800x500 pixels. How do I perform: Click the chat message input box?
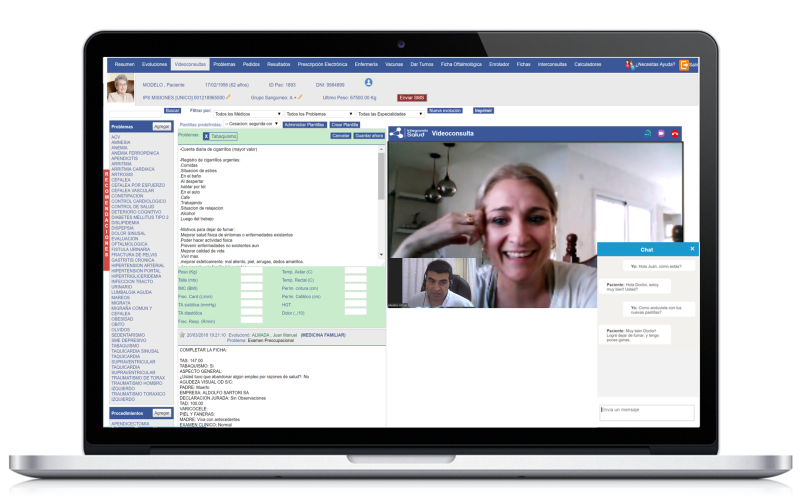[646, 413]
